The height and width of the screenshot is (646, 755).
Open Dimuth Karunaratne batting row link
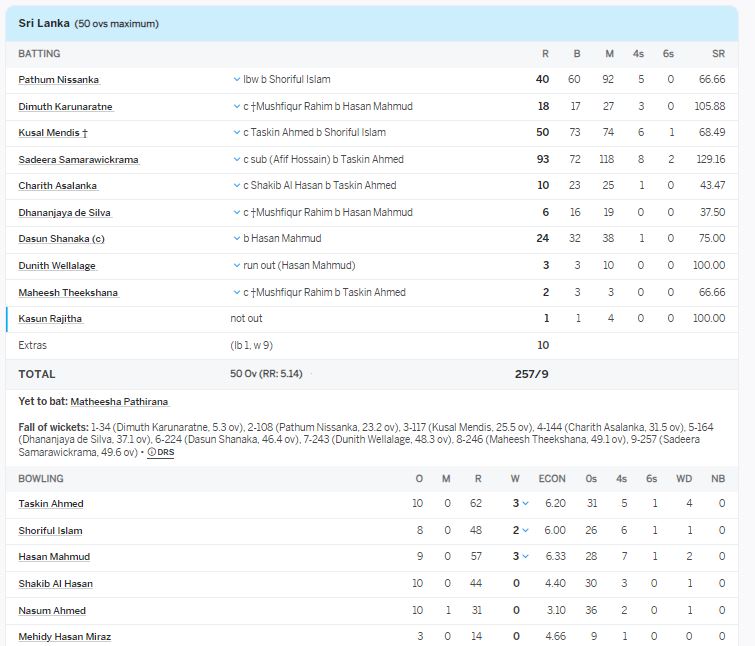65,106
